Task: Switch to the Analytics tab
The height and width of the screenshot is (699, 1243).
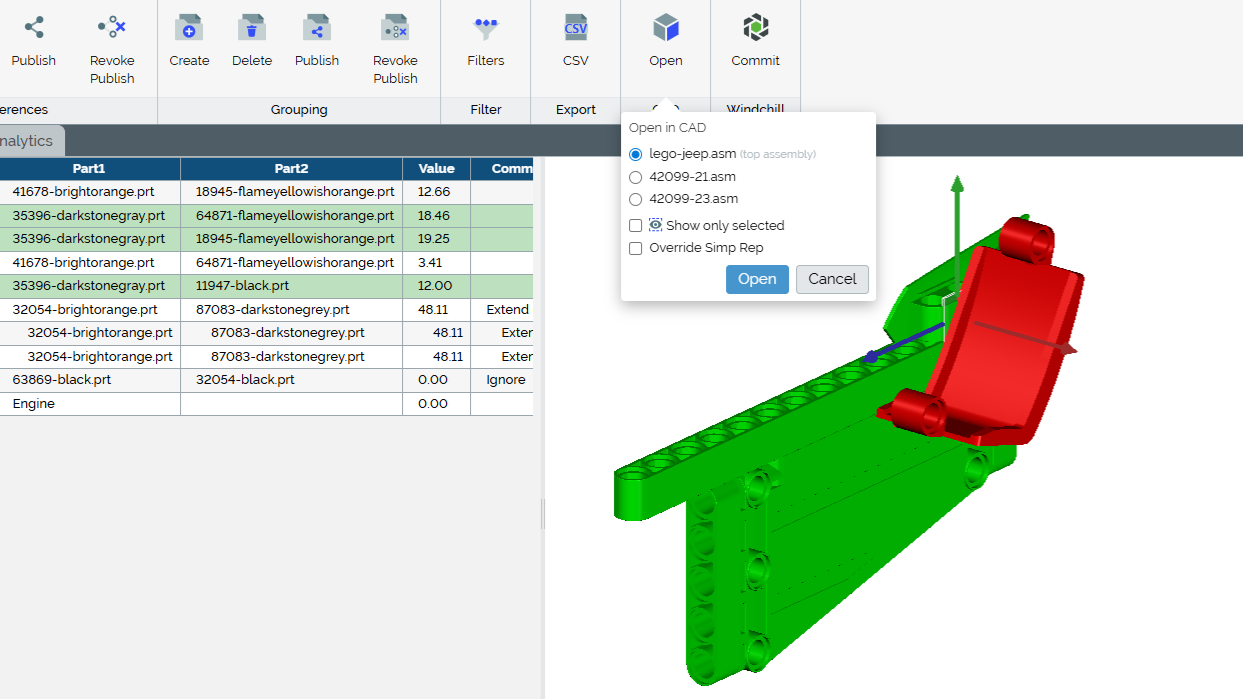Action: (x=27, y=141)
